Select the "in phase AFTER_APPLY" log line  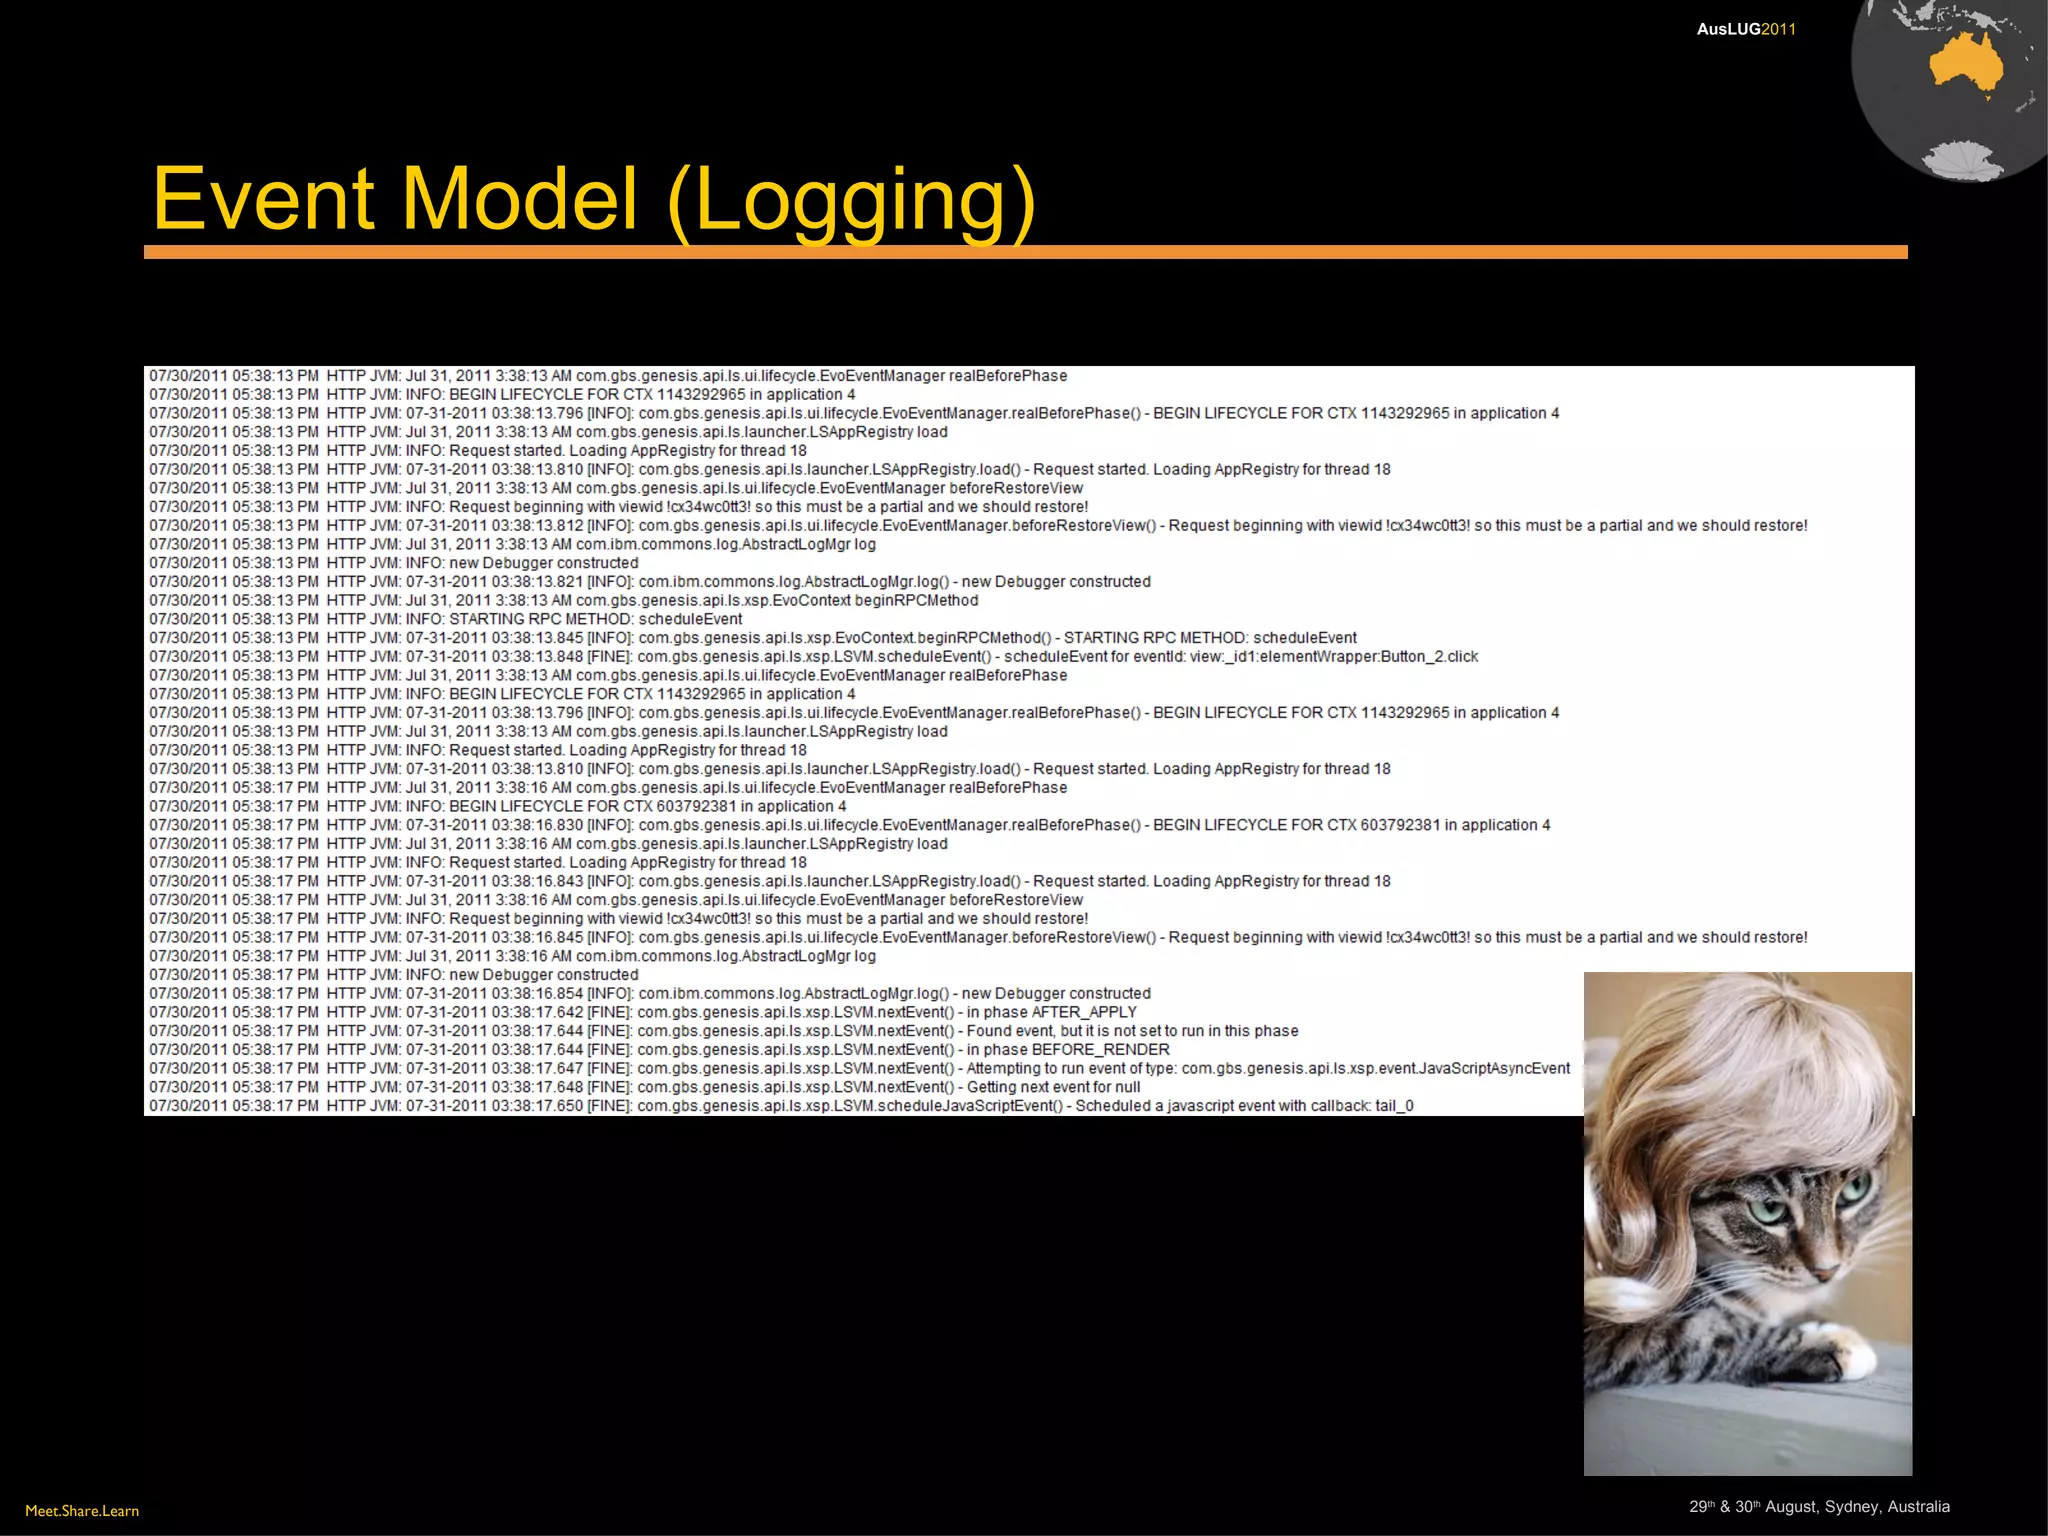[643, 1013]
